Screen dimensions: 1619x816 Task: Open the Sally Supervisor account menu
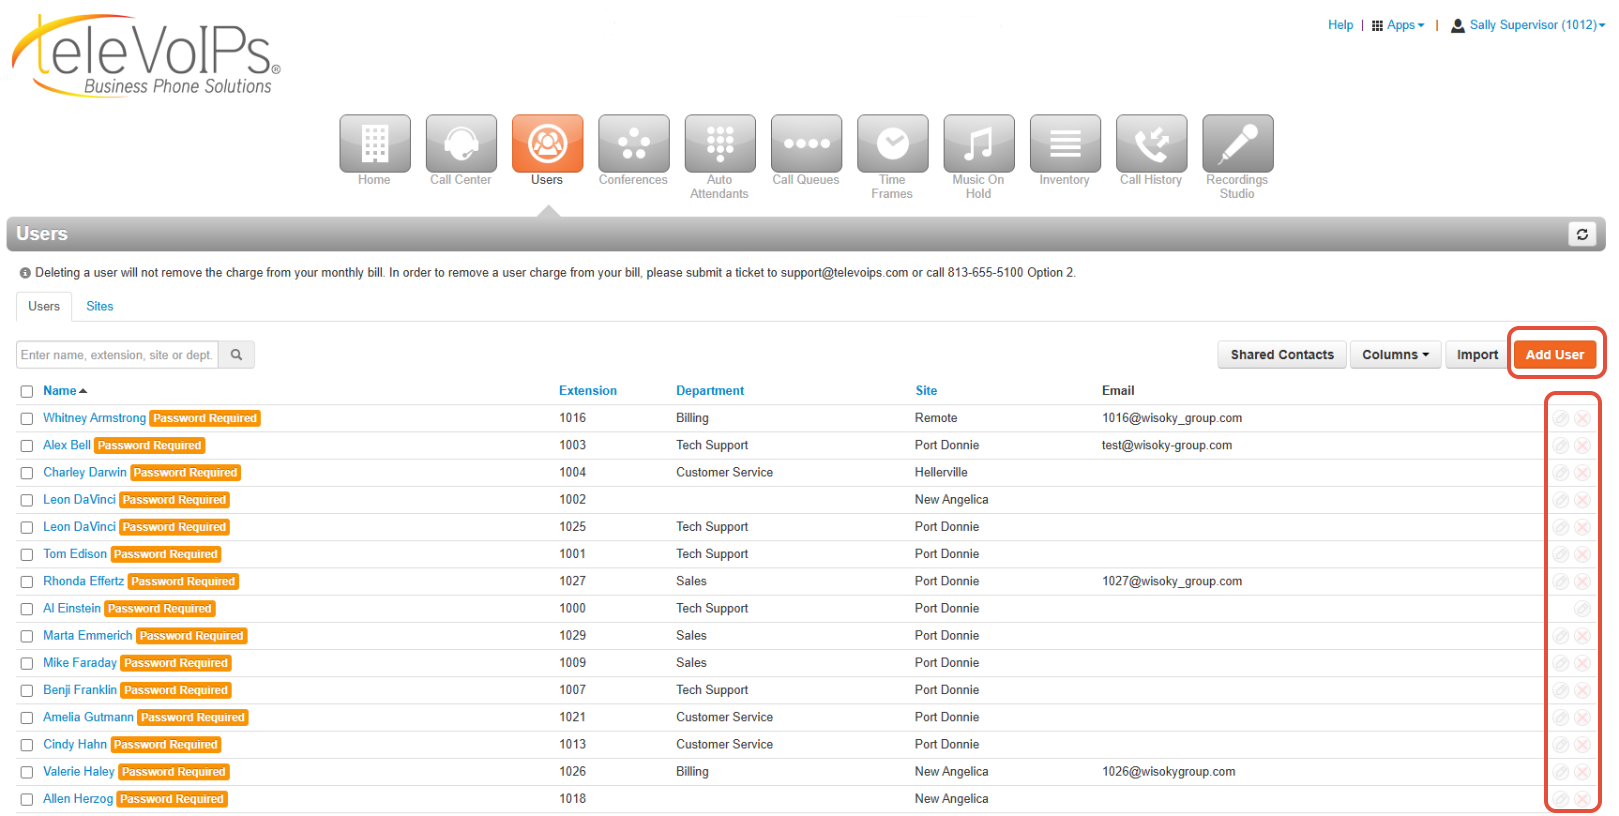[1528, 25]
